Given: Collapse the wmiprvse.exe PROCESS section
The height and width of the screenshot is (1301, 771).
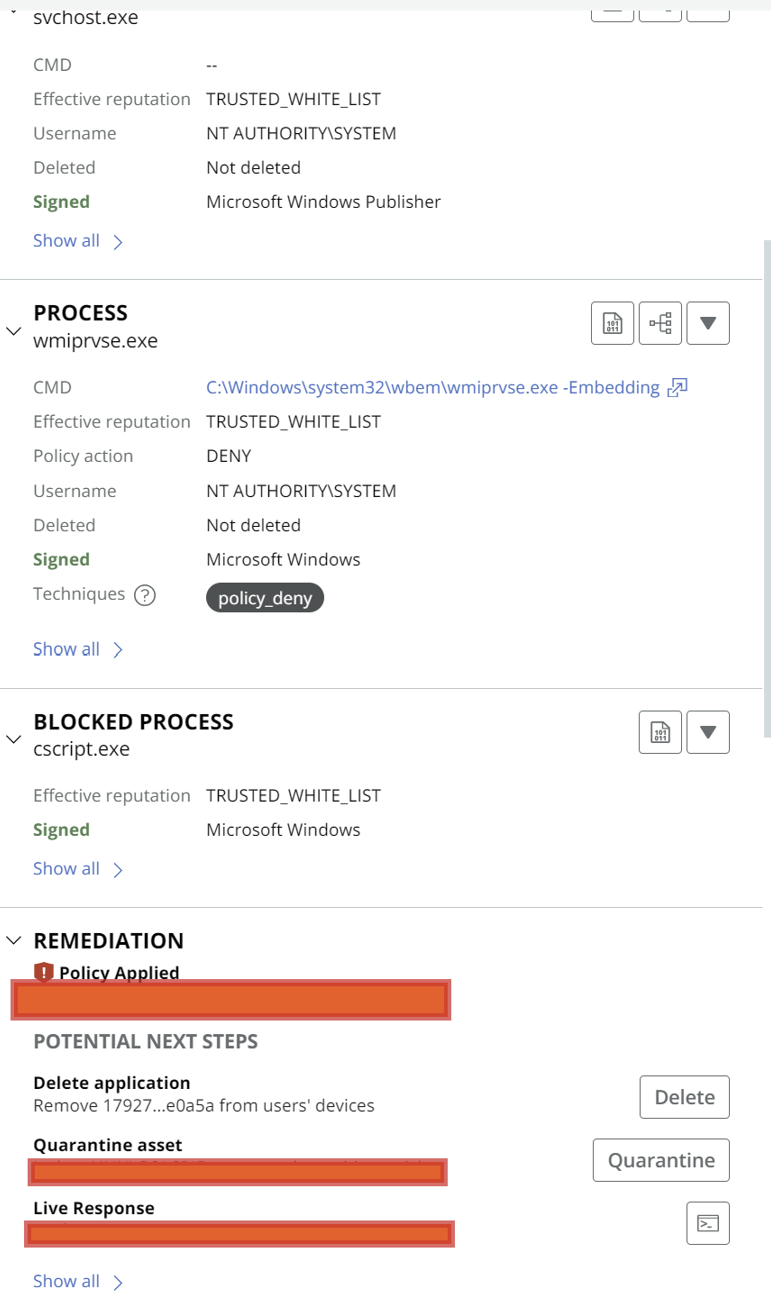Looking at the screenshot, I should click(14, 330).
